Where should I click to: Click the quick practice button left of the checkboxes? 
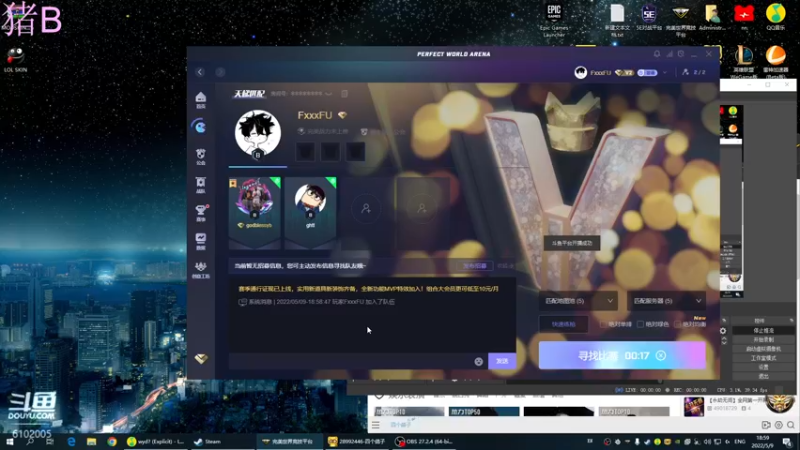tap(564, 324)
